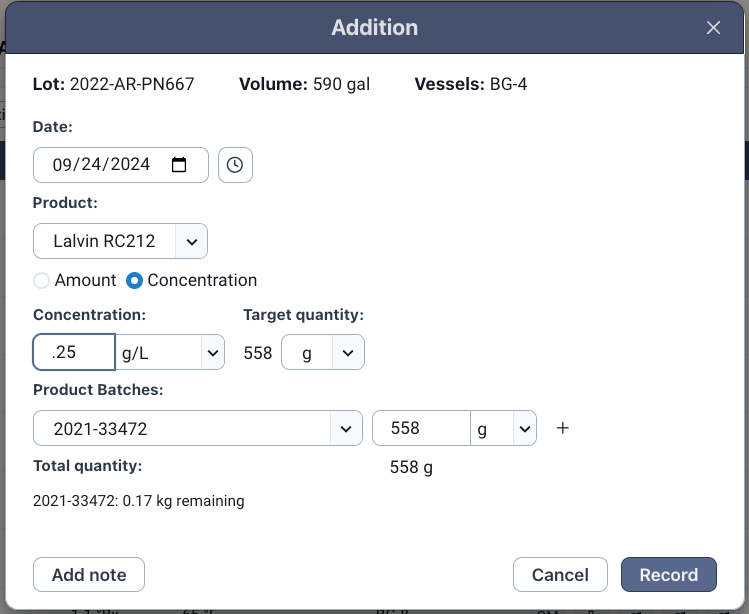Add another product batch with the plus icon
Image resolution: width=749 pixels, height=614 pixels.
click(562, 428)
